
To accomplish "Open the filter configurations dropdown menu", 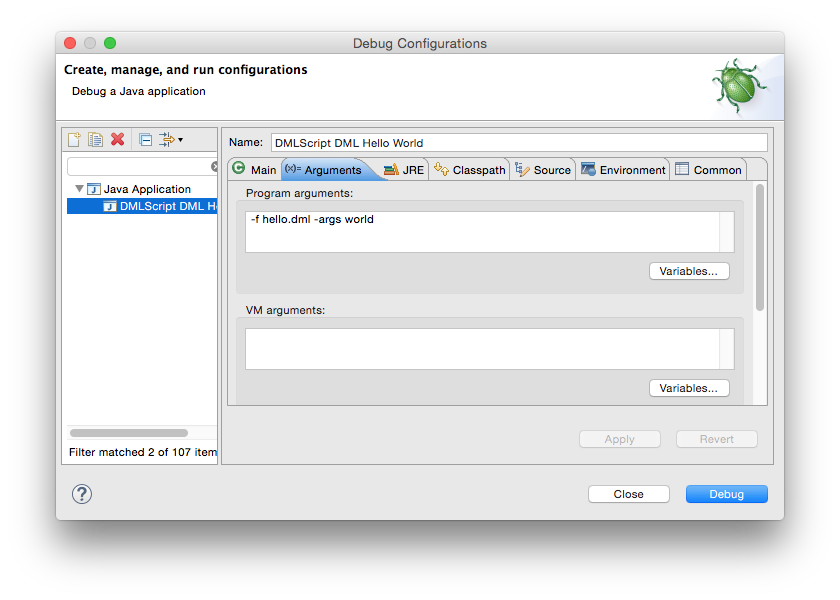I will click(170, 140).
